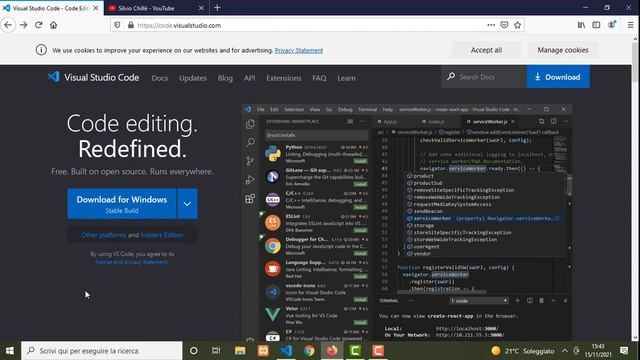
Task: Go back with the browser Back arrow
Action: 8,25
